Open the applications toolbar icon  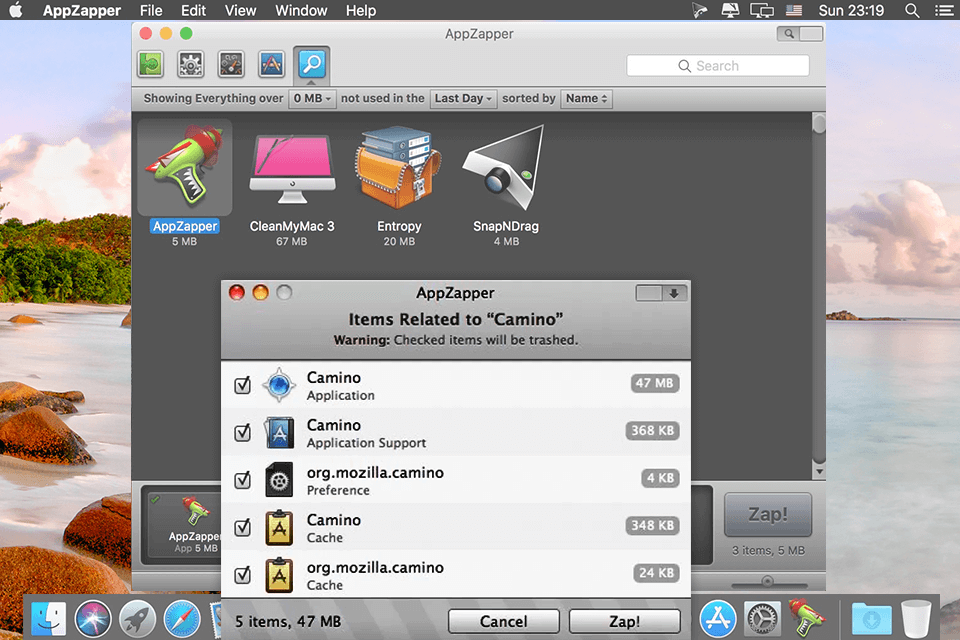coord(271,64)
